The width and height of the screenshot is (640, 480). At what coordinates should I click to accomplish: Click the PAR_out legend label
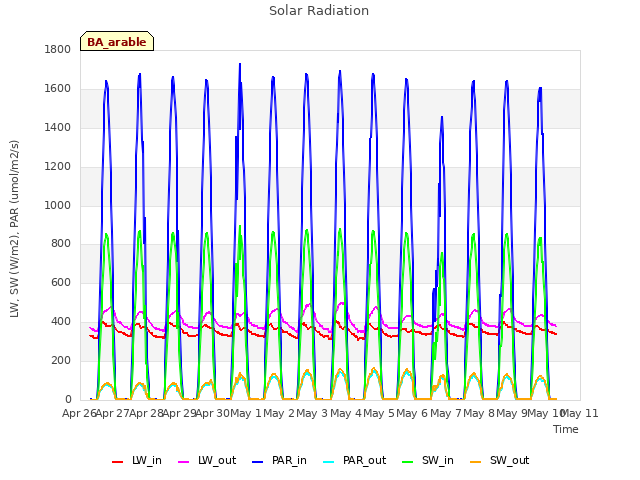click(x=364, y=460)
